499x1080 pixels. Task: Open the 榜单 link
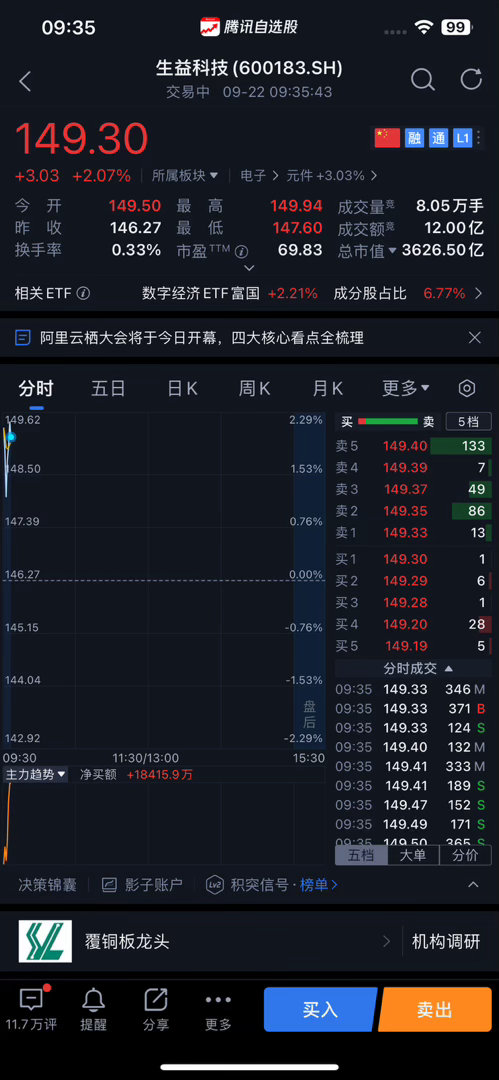pyautogui.click(x=318, y=884)
